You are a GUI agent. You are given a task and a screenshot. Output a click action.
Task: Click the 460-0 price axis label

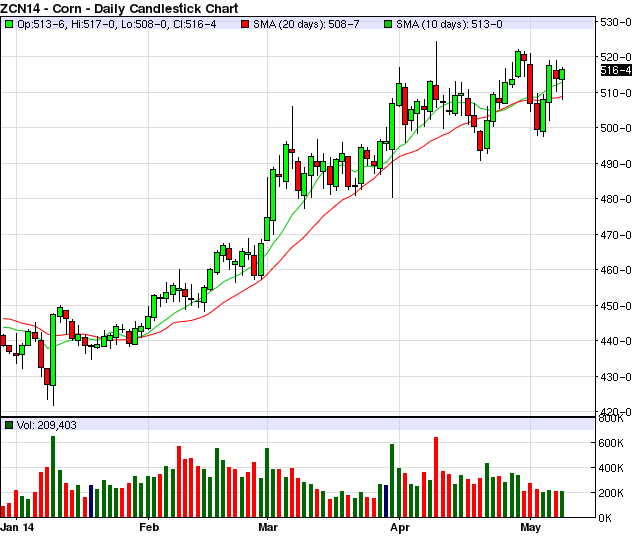[x=616, y=270]
